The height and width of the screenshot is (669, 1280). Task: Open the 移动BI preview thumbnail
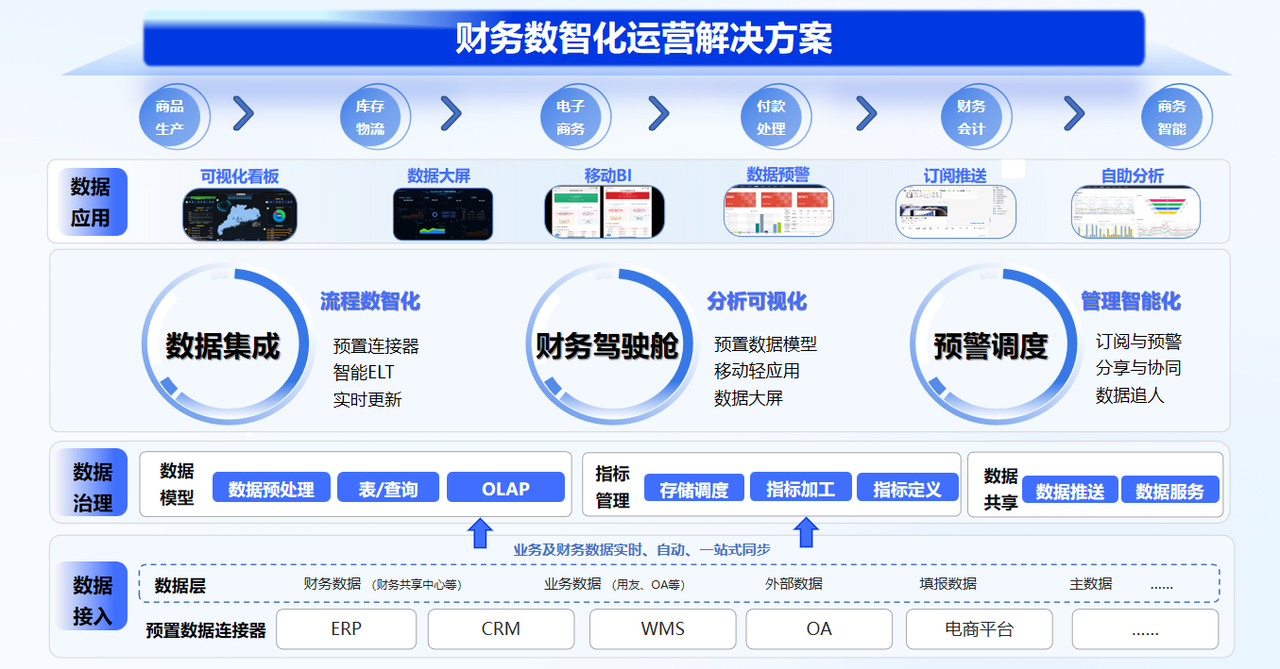click(x=605, y=212)
